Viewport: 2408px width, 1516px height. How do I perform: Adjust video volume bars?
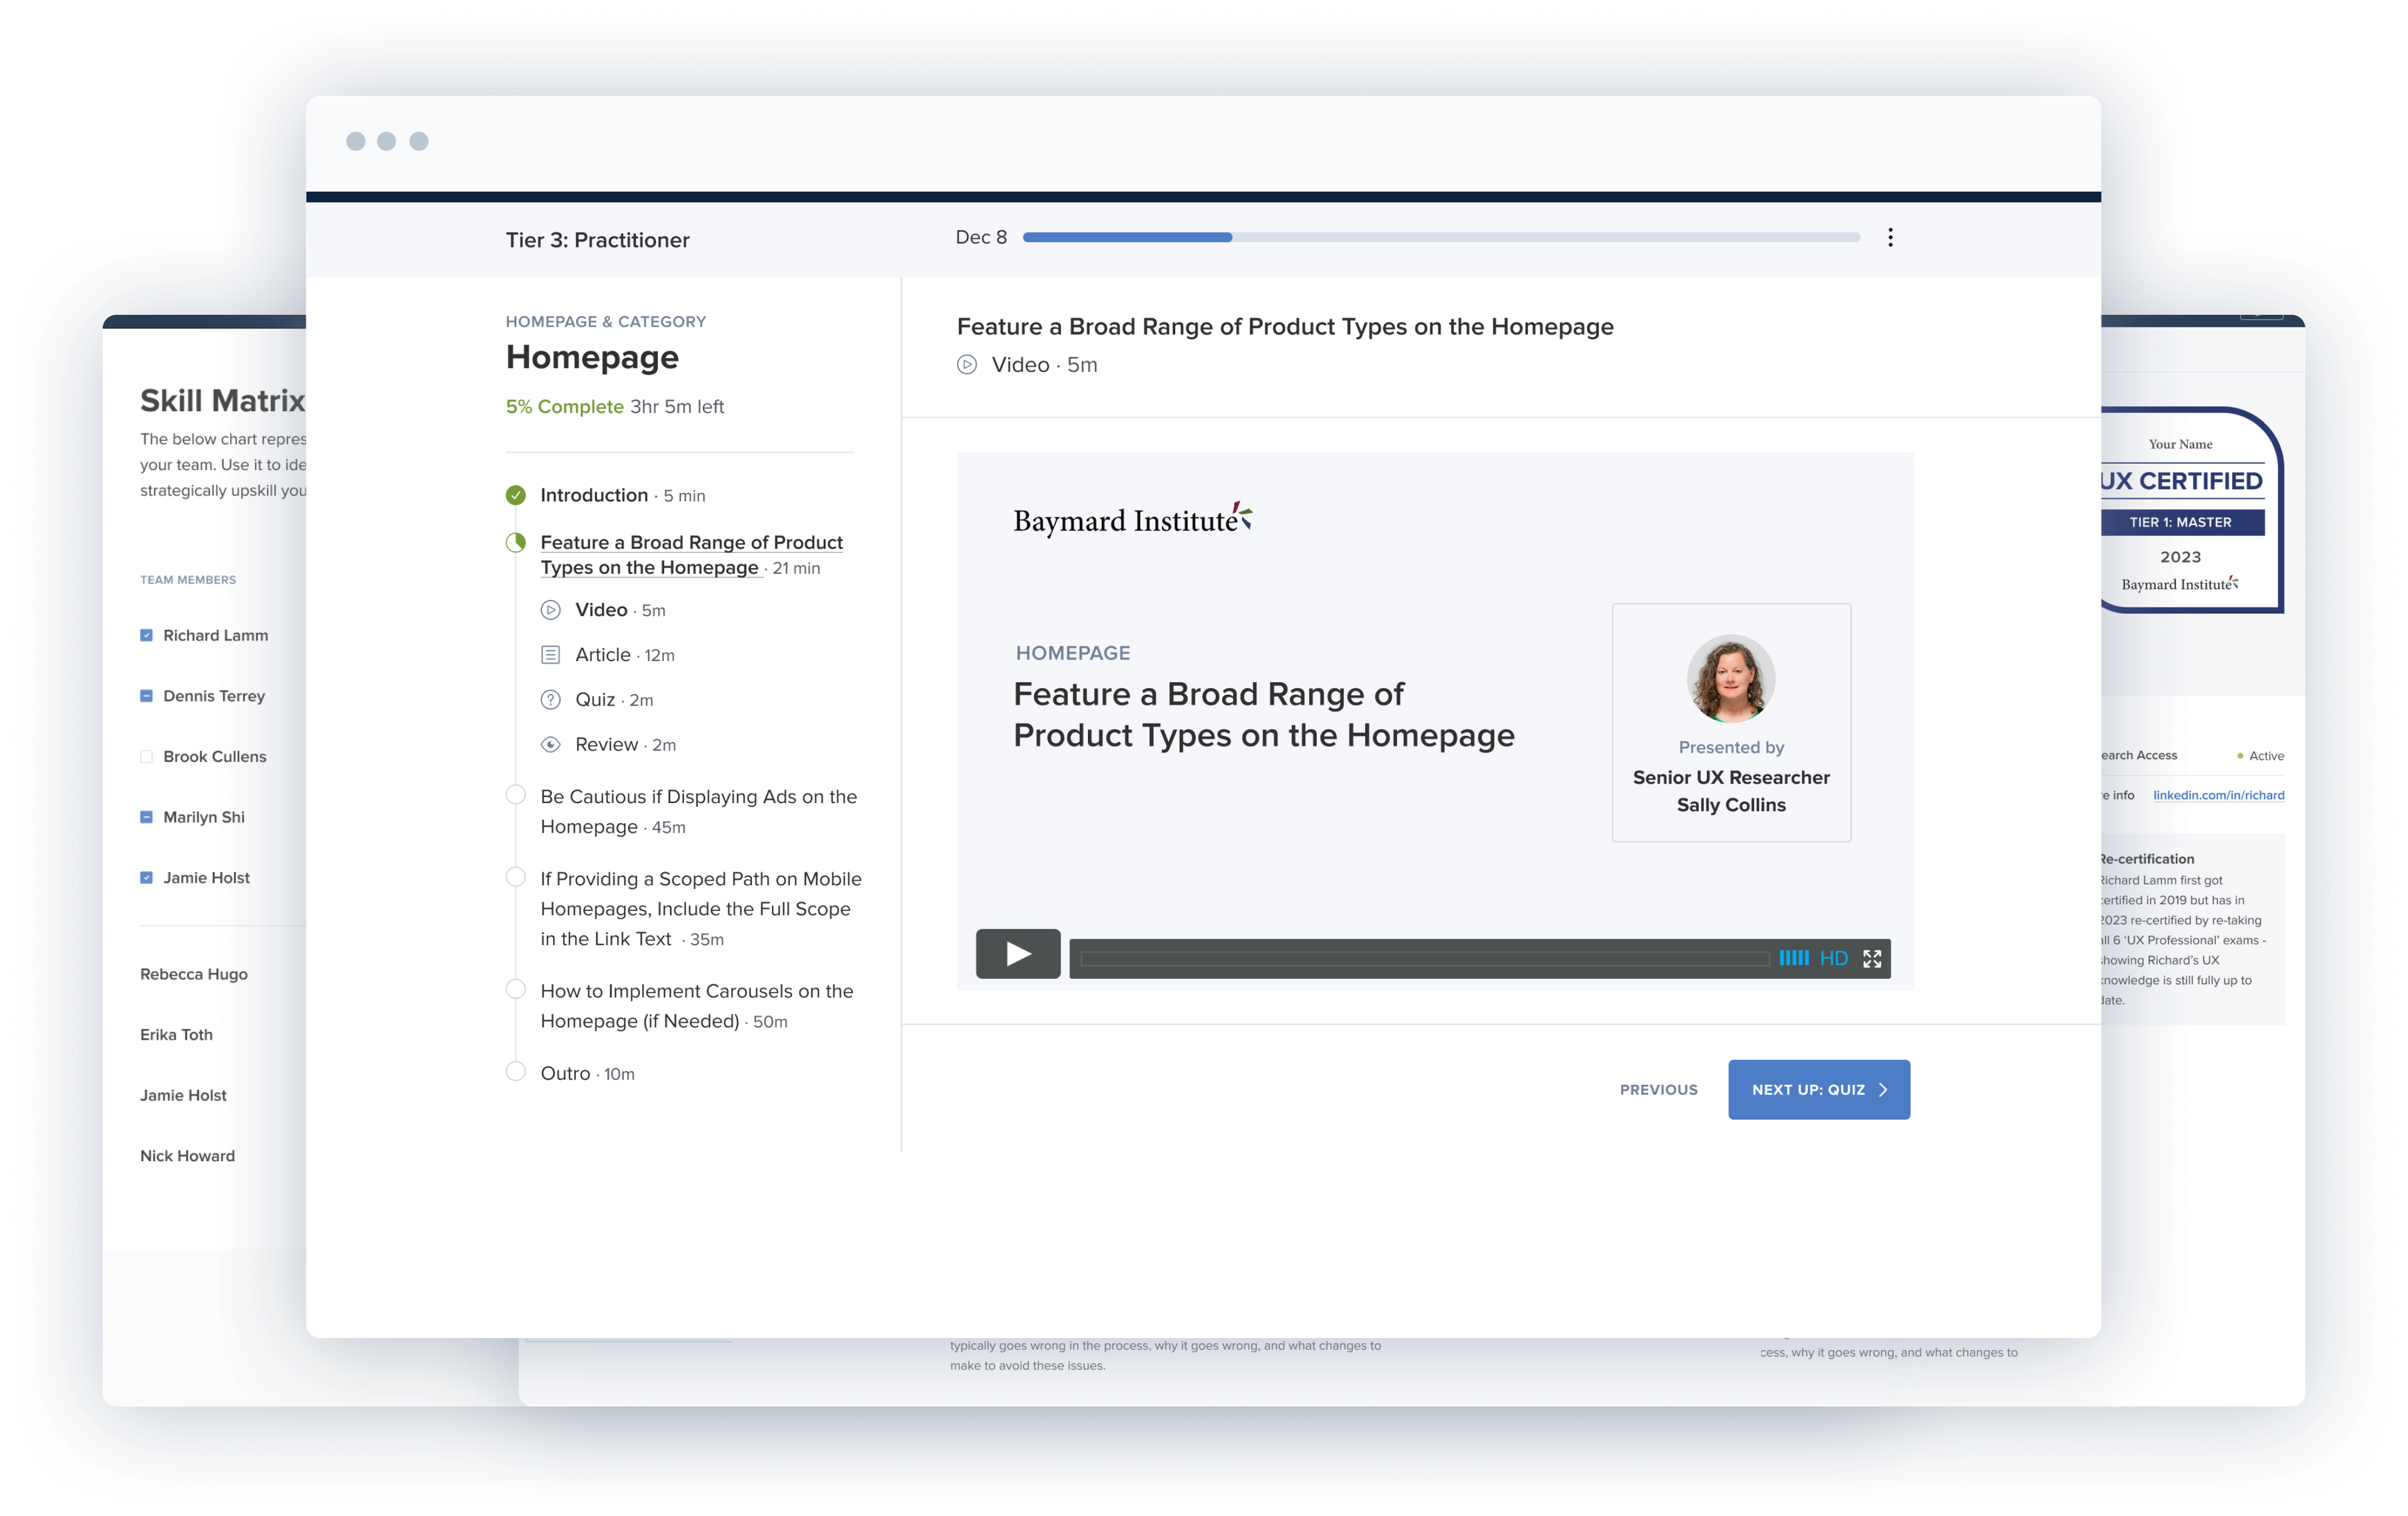coord(1792,958)
